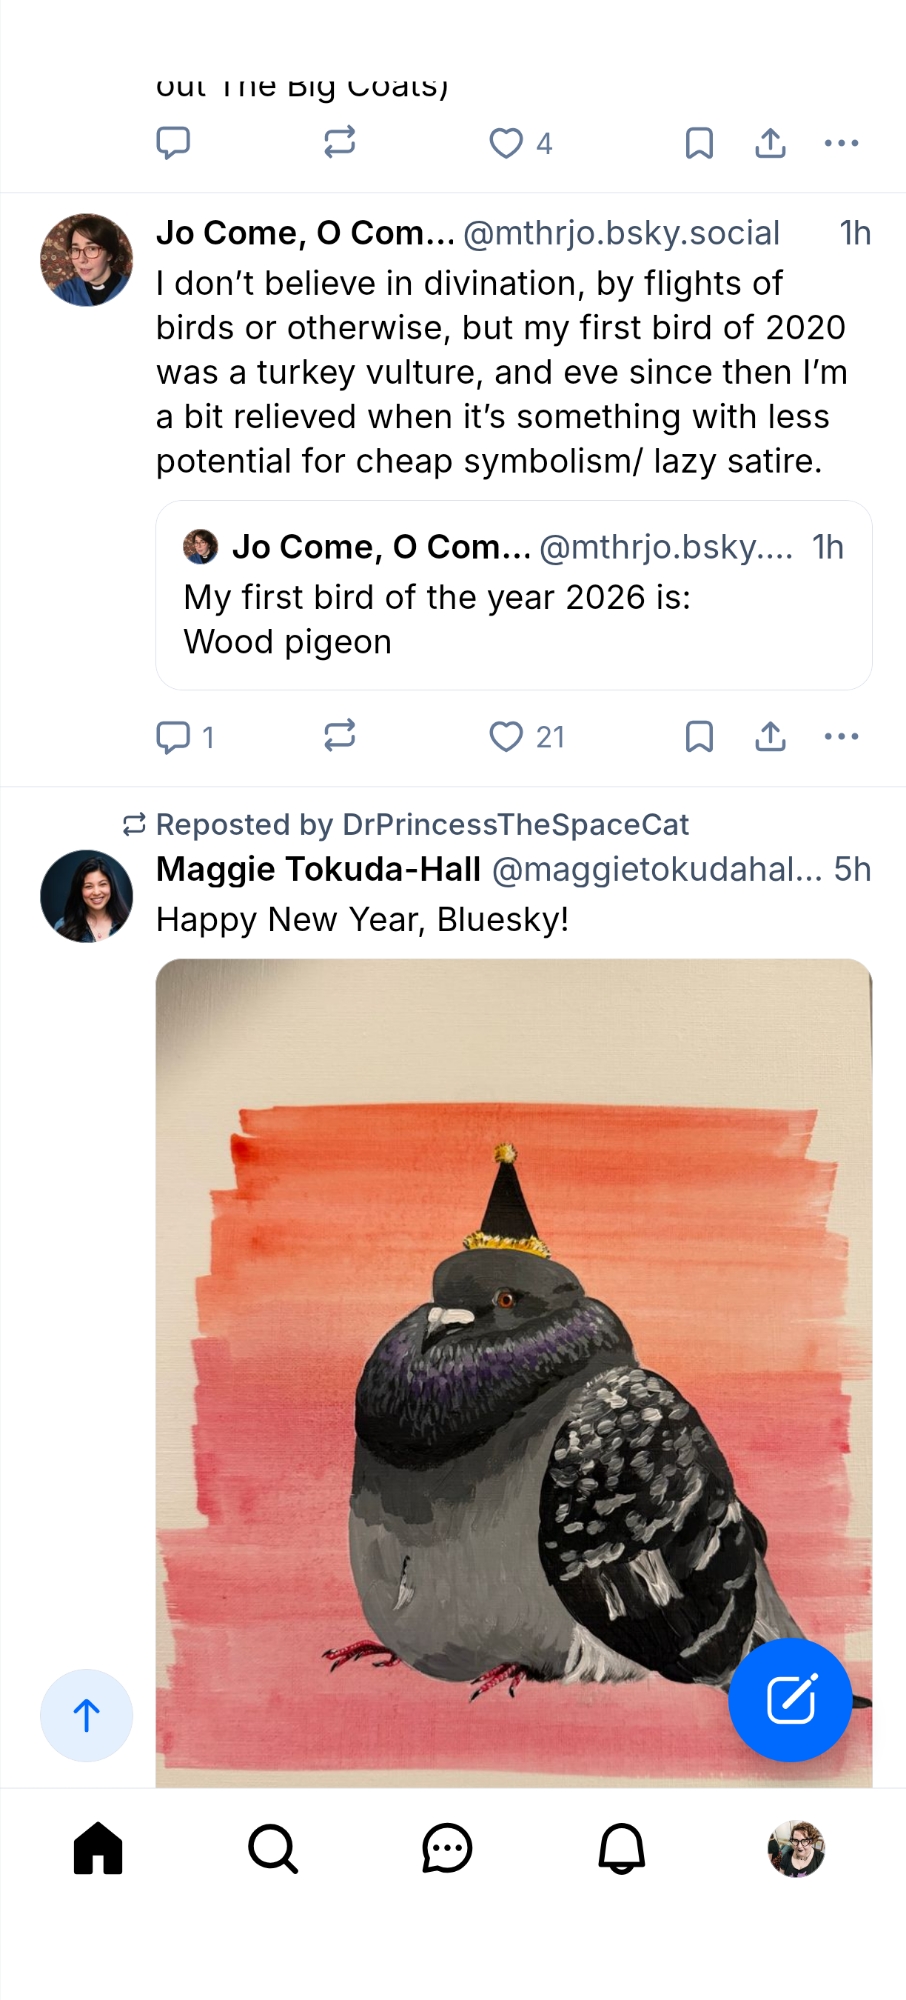Open the Search tab
Screen dimensions: 906x2000
[273, 1848]
